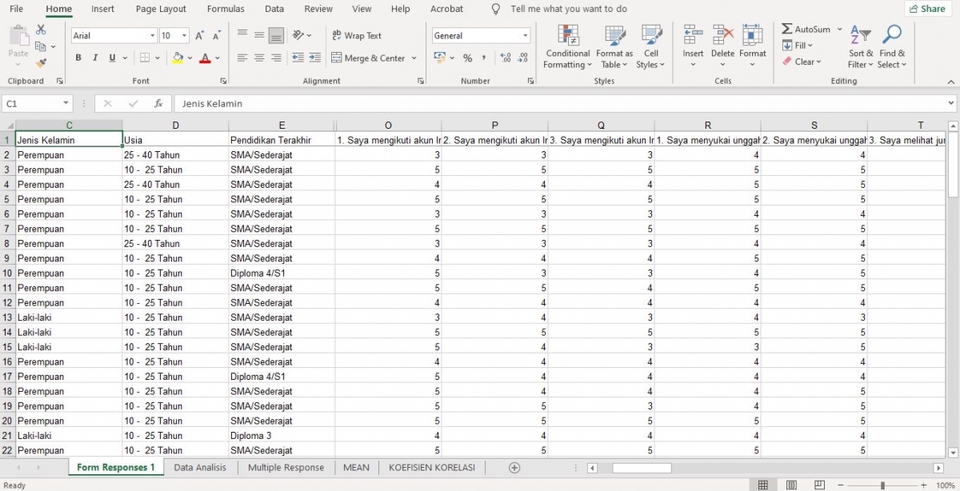Open Conditional Formatting
Viewport: 960px width, 491px height.
(568, 47)
